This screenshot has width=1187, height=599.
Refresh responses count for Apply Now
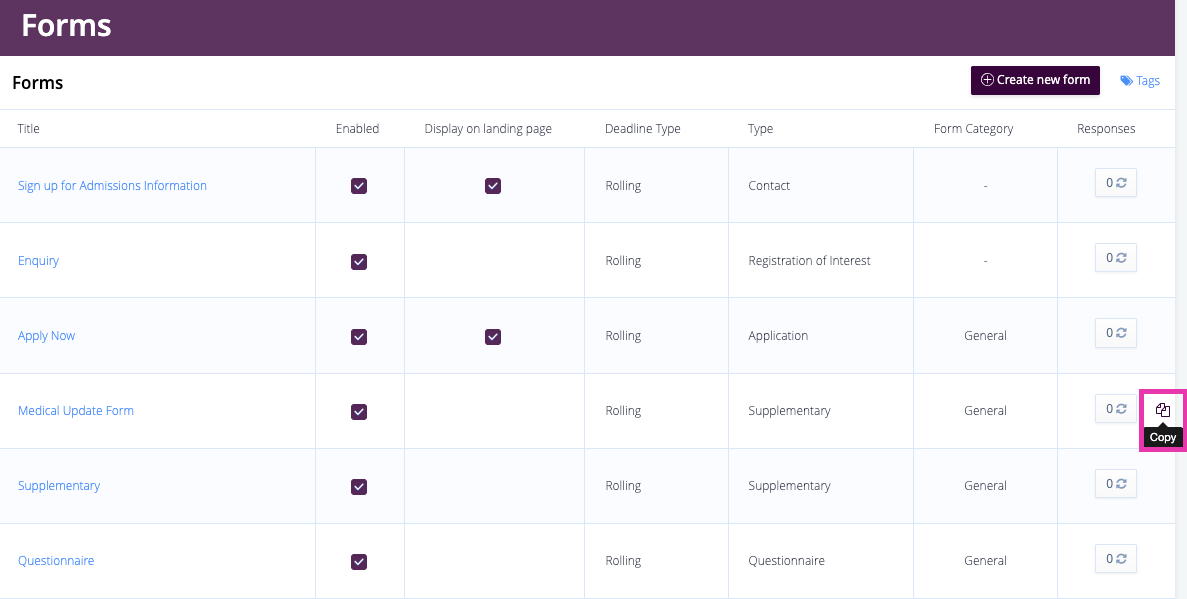(x=1116, y=332)
